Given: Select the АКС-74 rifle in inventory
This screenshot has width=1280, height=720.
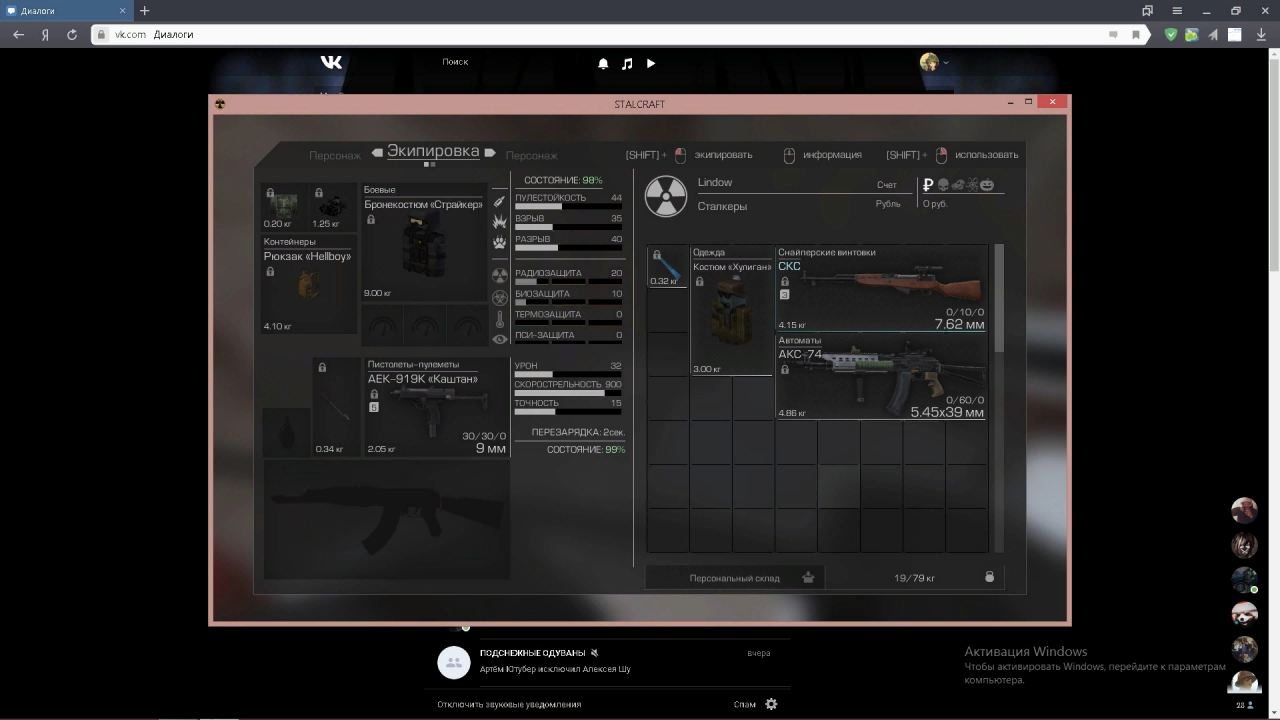Looking at the screenshot, I should (882, 377).
